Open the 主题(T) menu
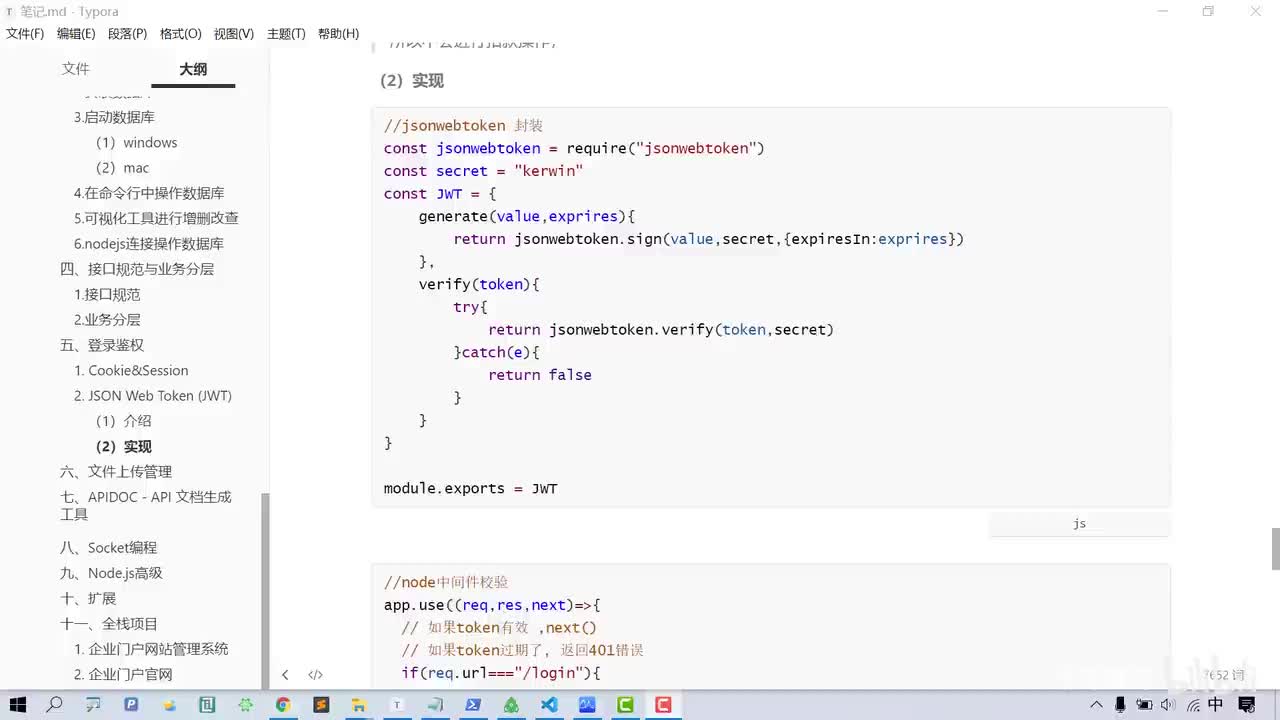Screen dimensions: 1280x720 coord(286,34)
